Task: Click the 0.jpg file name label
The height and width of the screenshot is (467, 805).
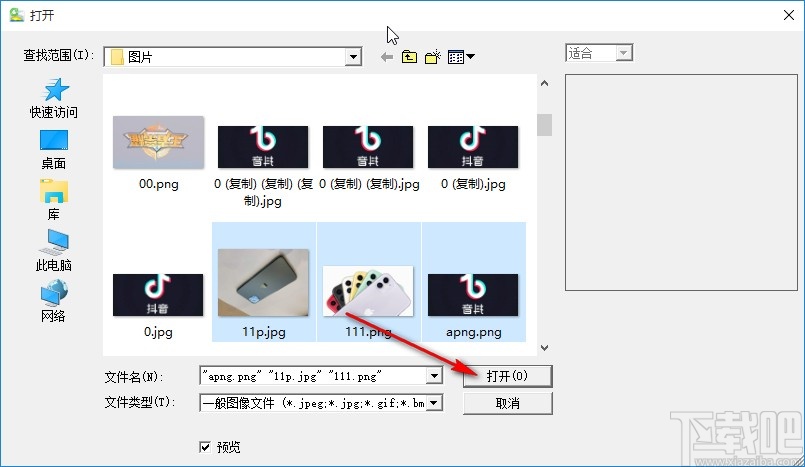Action: (x=158, y=332)
